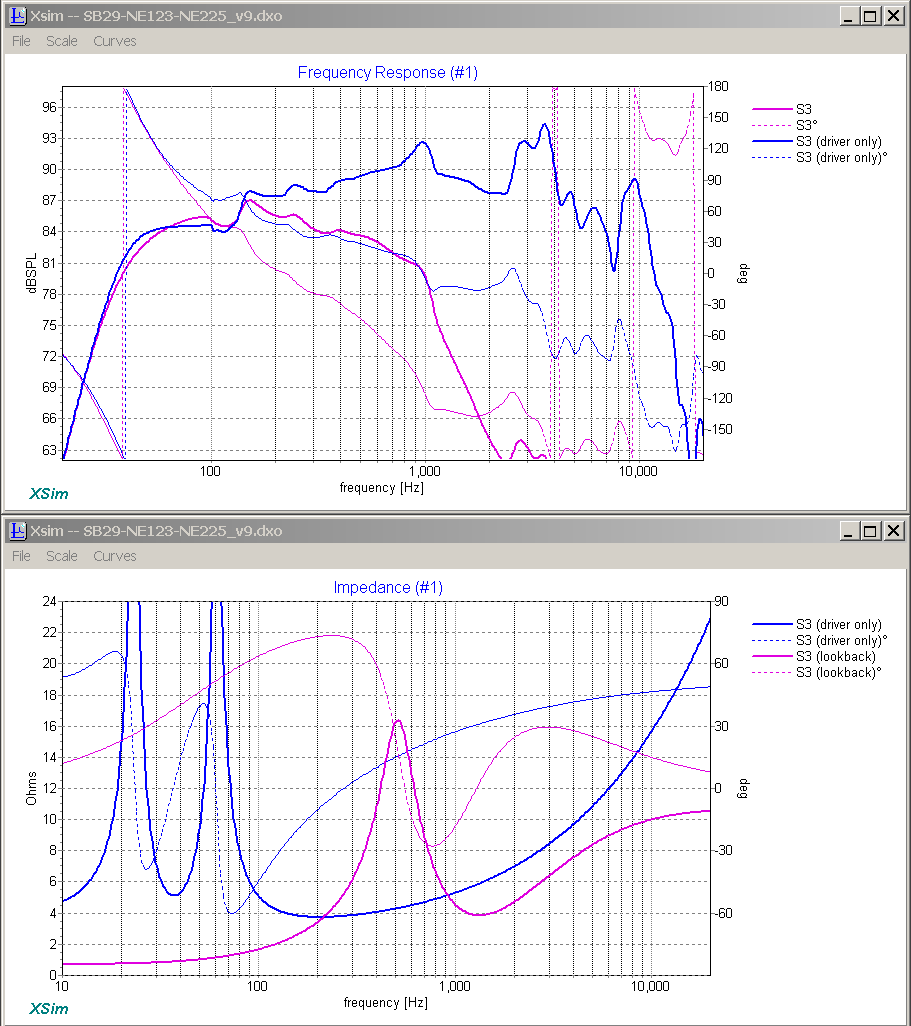The width and height of the screenshot is (911, 1026).
Task: Click the XSim logo in Impedance window
Action: (48, 1009)
